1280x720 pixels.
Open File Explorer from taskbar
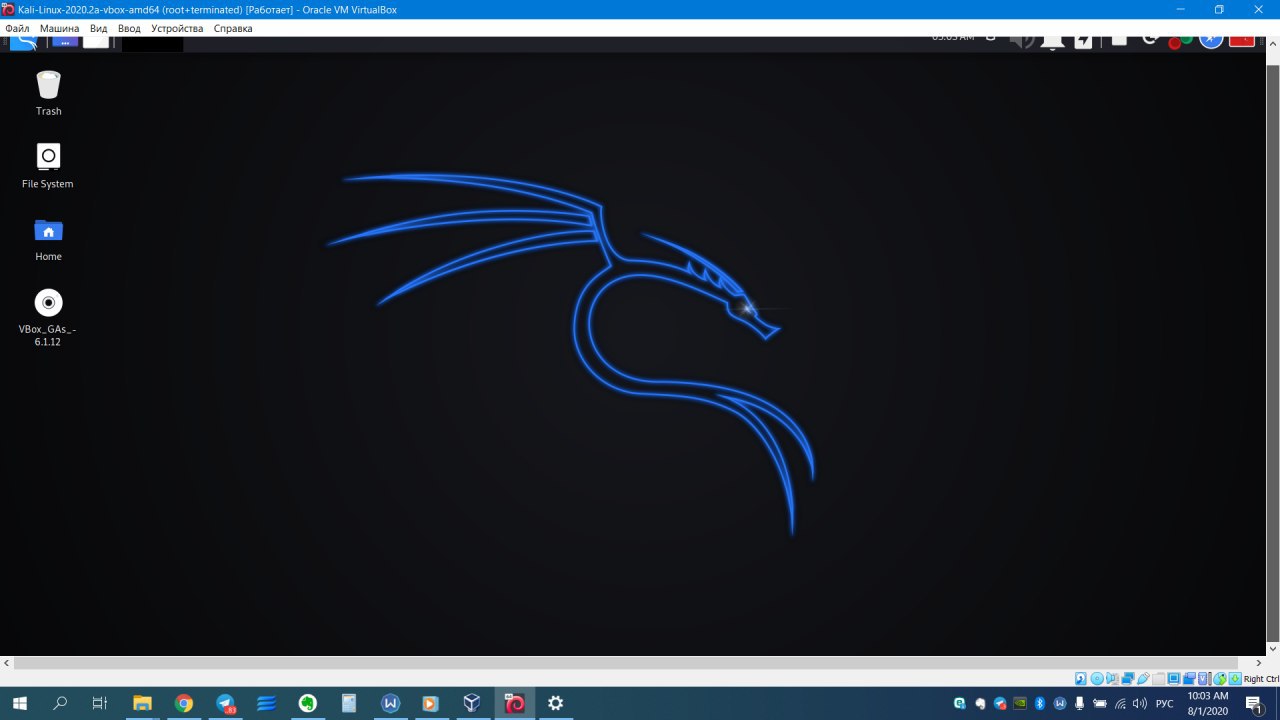click(142, 704)
